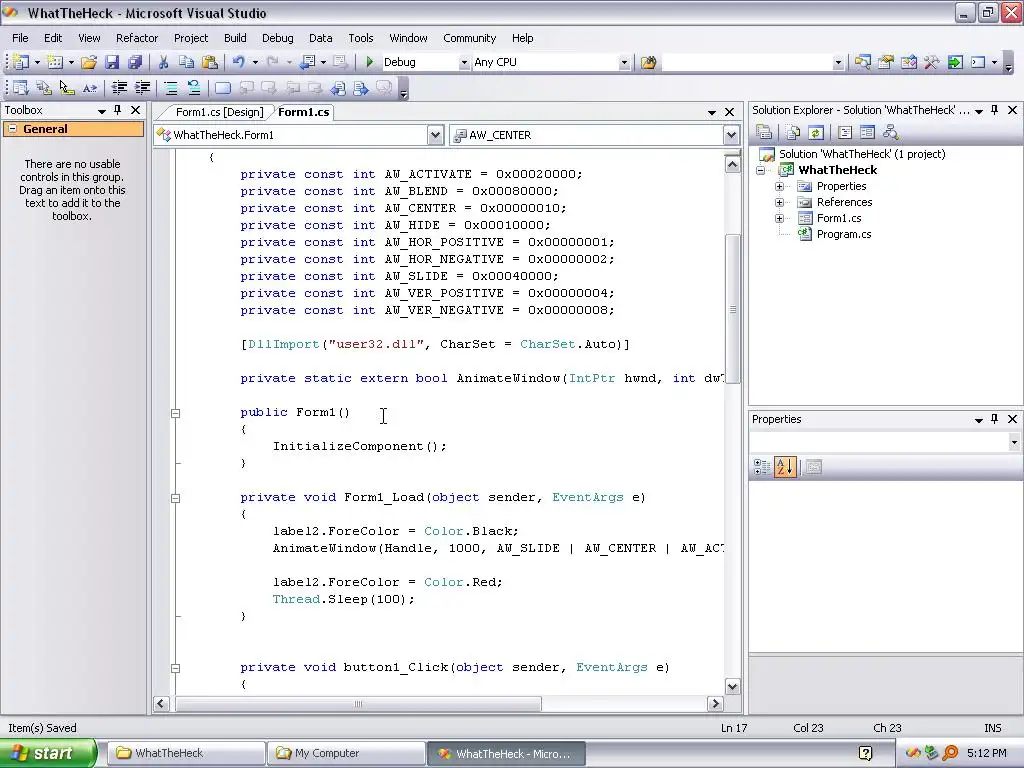The height and width of the screenshot is (768, 1024).
Task: Toggle auto-hide pin on Properties panel
Action: click(x=995, y=419)
